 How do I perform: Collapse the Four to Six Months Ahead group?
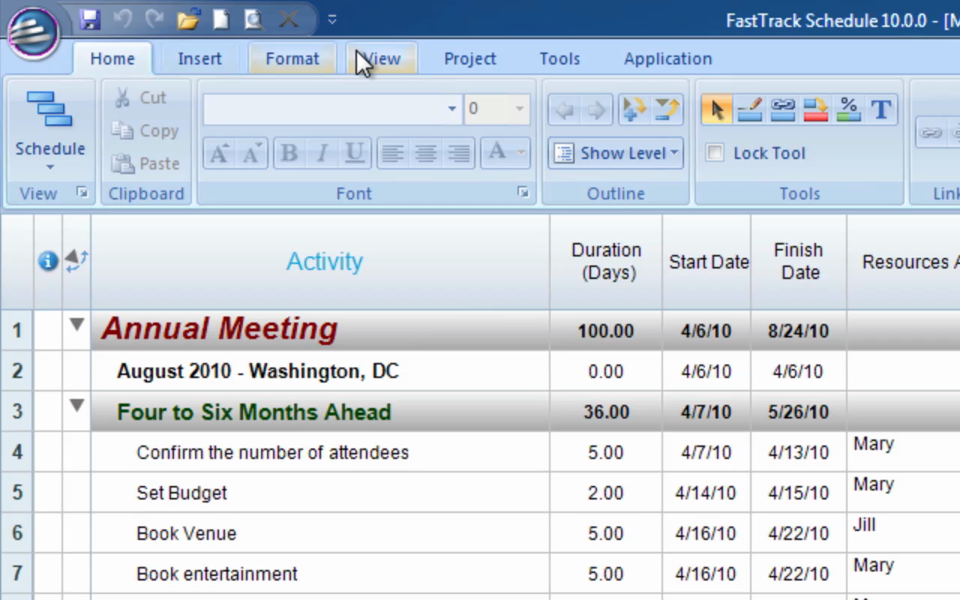click(x=77, y=405)
